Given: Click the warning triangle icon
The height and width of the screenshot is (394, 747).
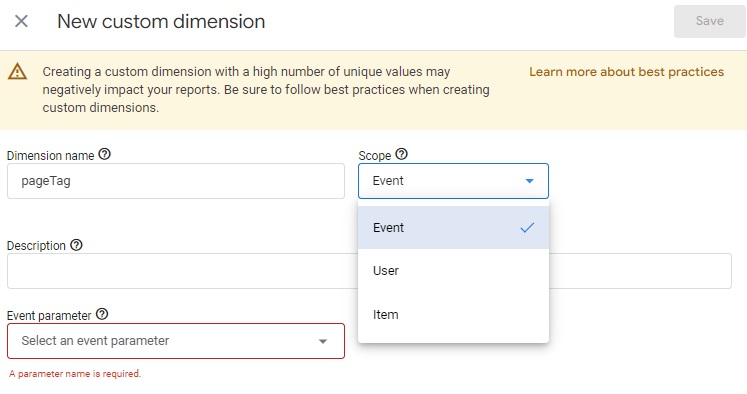Looking at the screenshot, I should pos(18,71).
